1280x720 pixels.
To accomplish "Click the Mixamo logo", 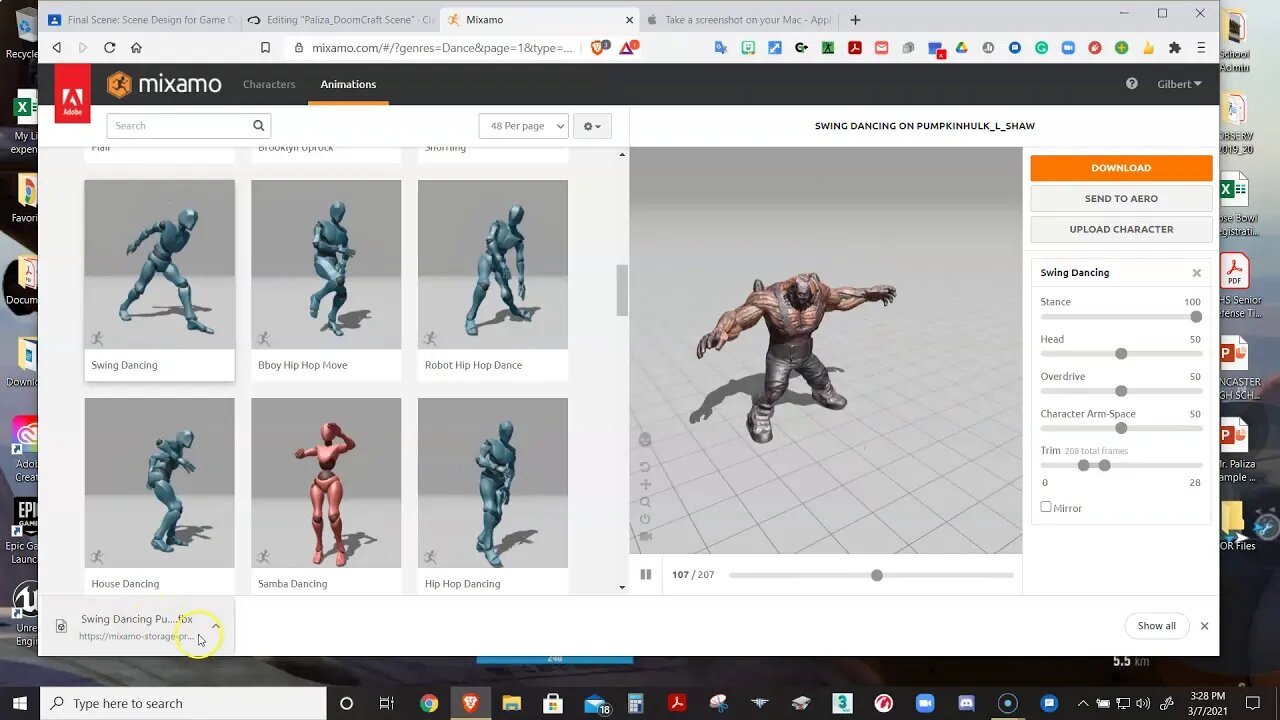I will pos(164,84).
